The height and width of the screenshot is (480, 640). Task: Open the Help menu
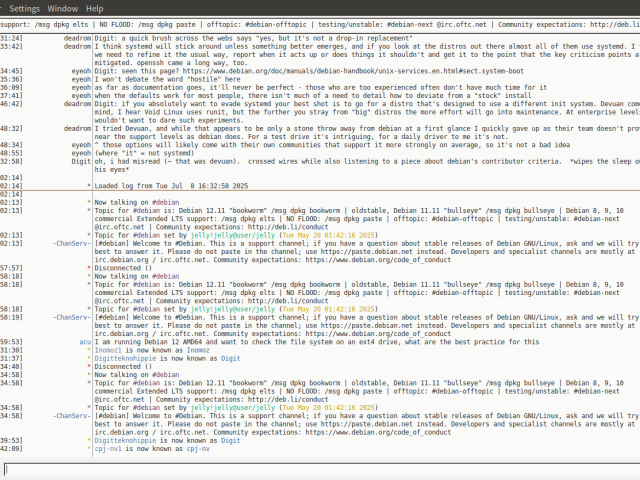[x=94, y=9]
